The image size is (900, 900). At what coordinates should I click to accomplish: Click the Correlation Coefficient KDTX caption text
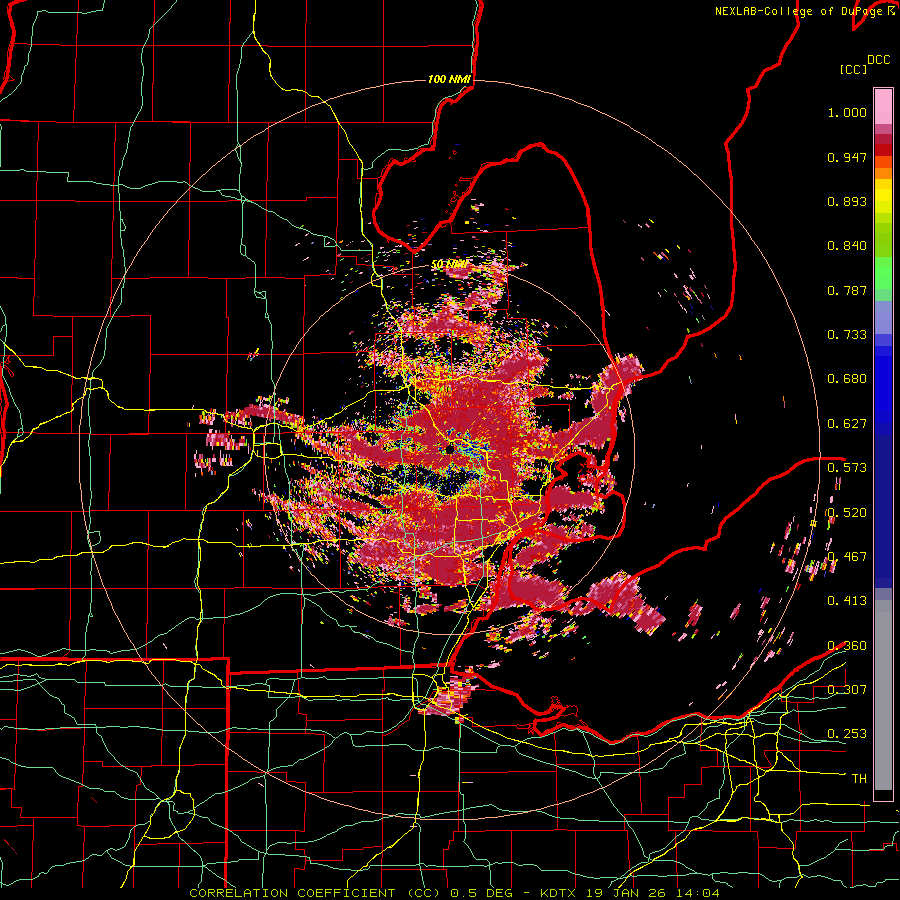[454, 893]
